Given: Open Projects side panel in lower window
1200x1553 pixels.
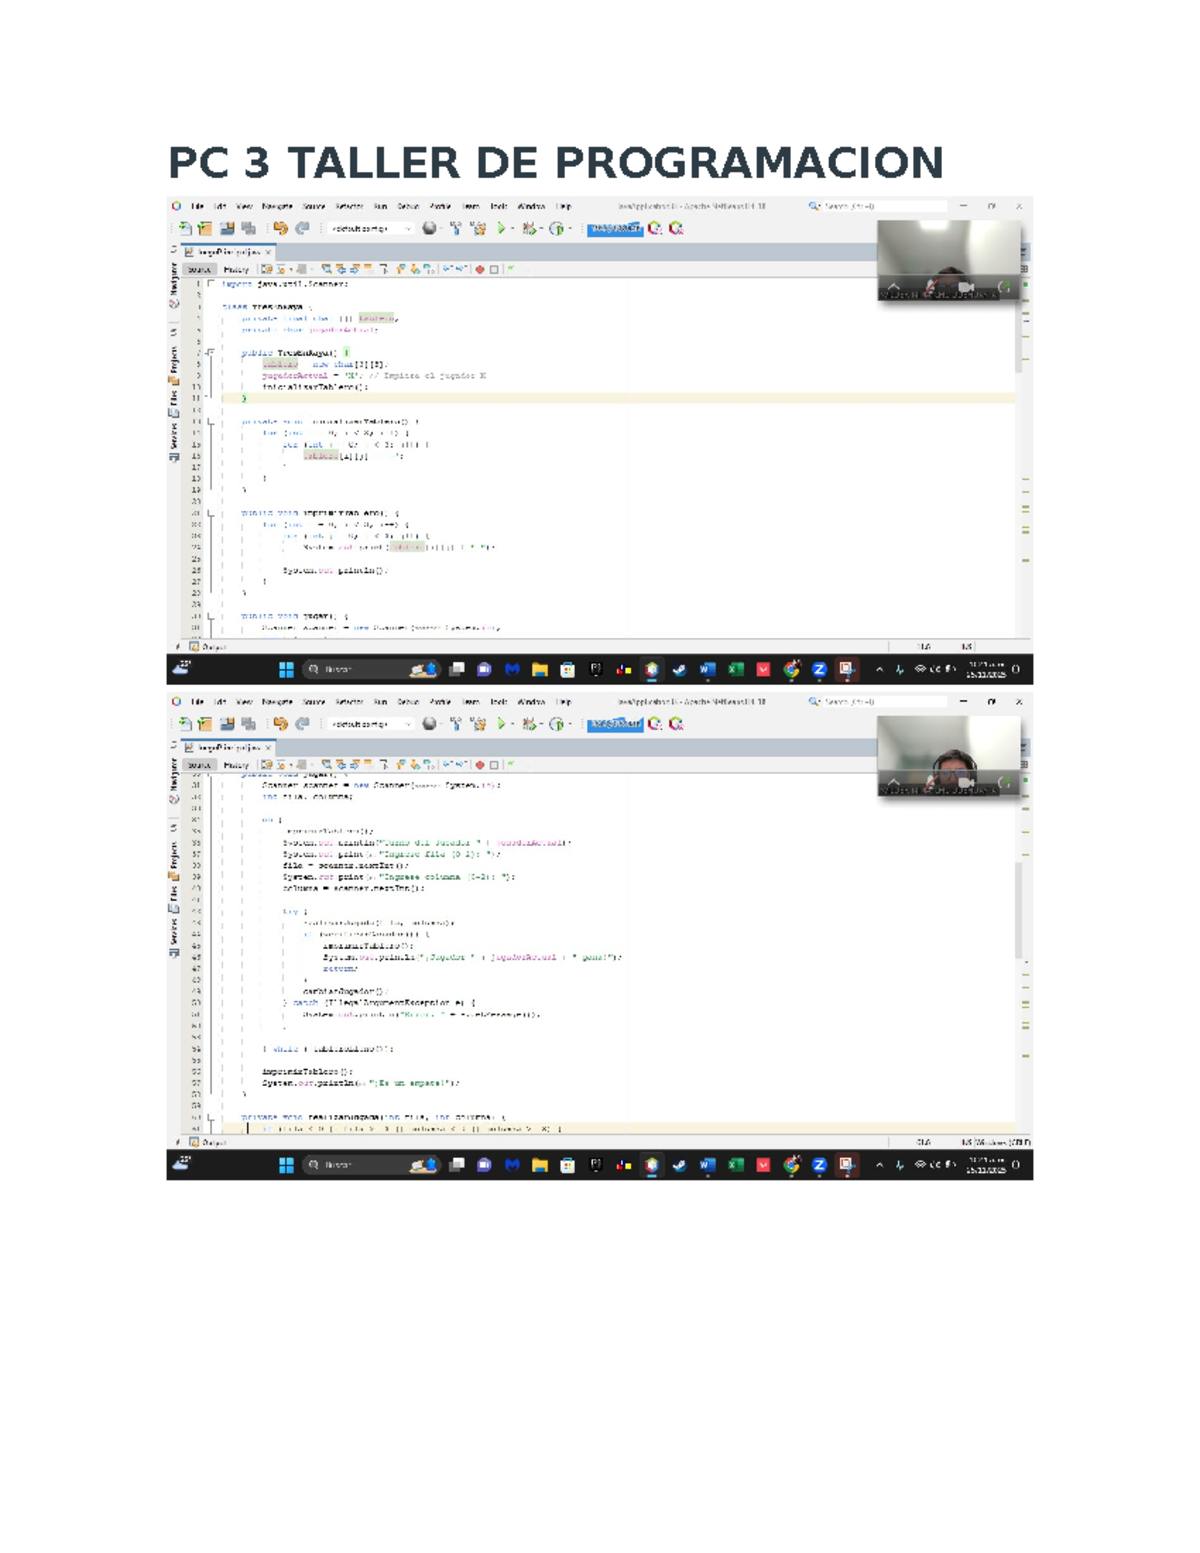Looking at the screenshot, I should point(174,862).
